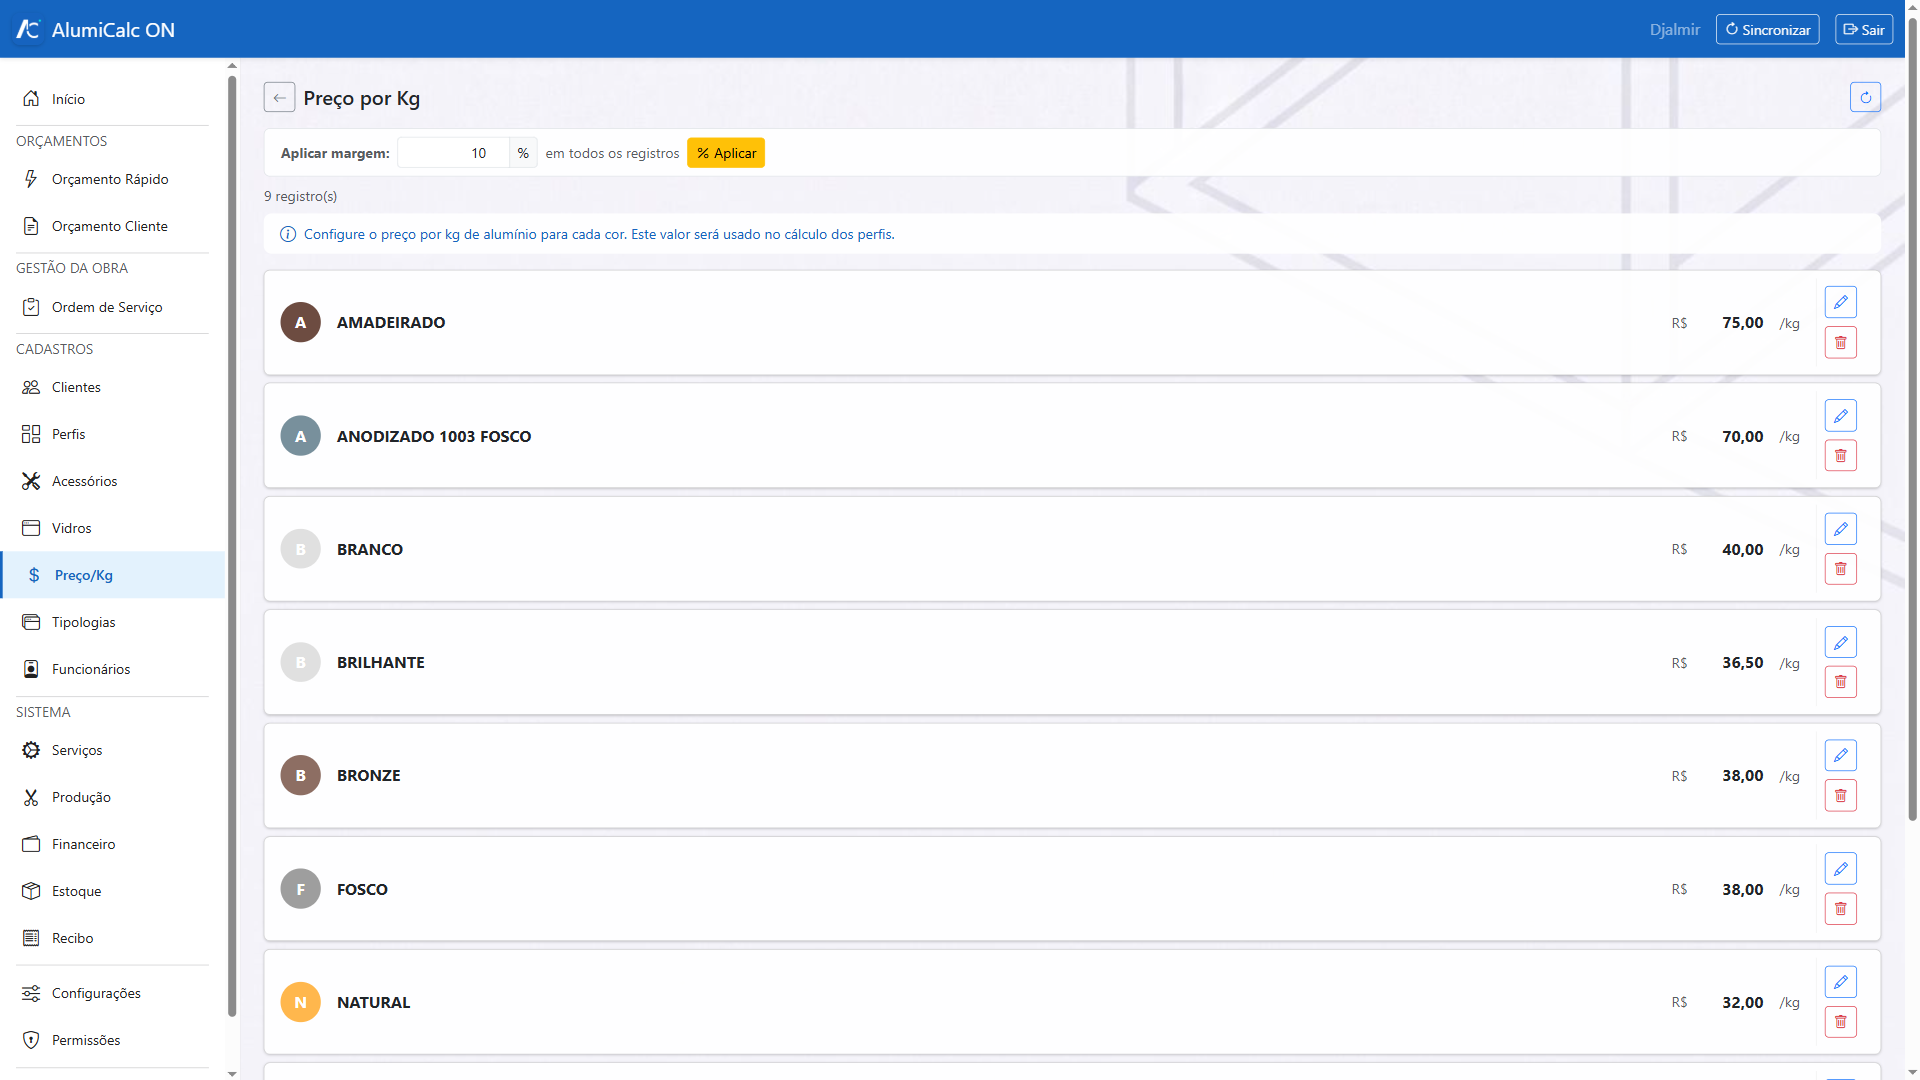This screenshot has height=1080, width=1920.
Task: Open Início in the sidebar
Action: pyautogui.click(x=112, y=99)
